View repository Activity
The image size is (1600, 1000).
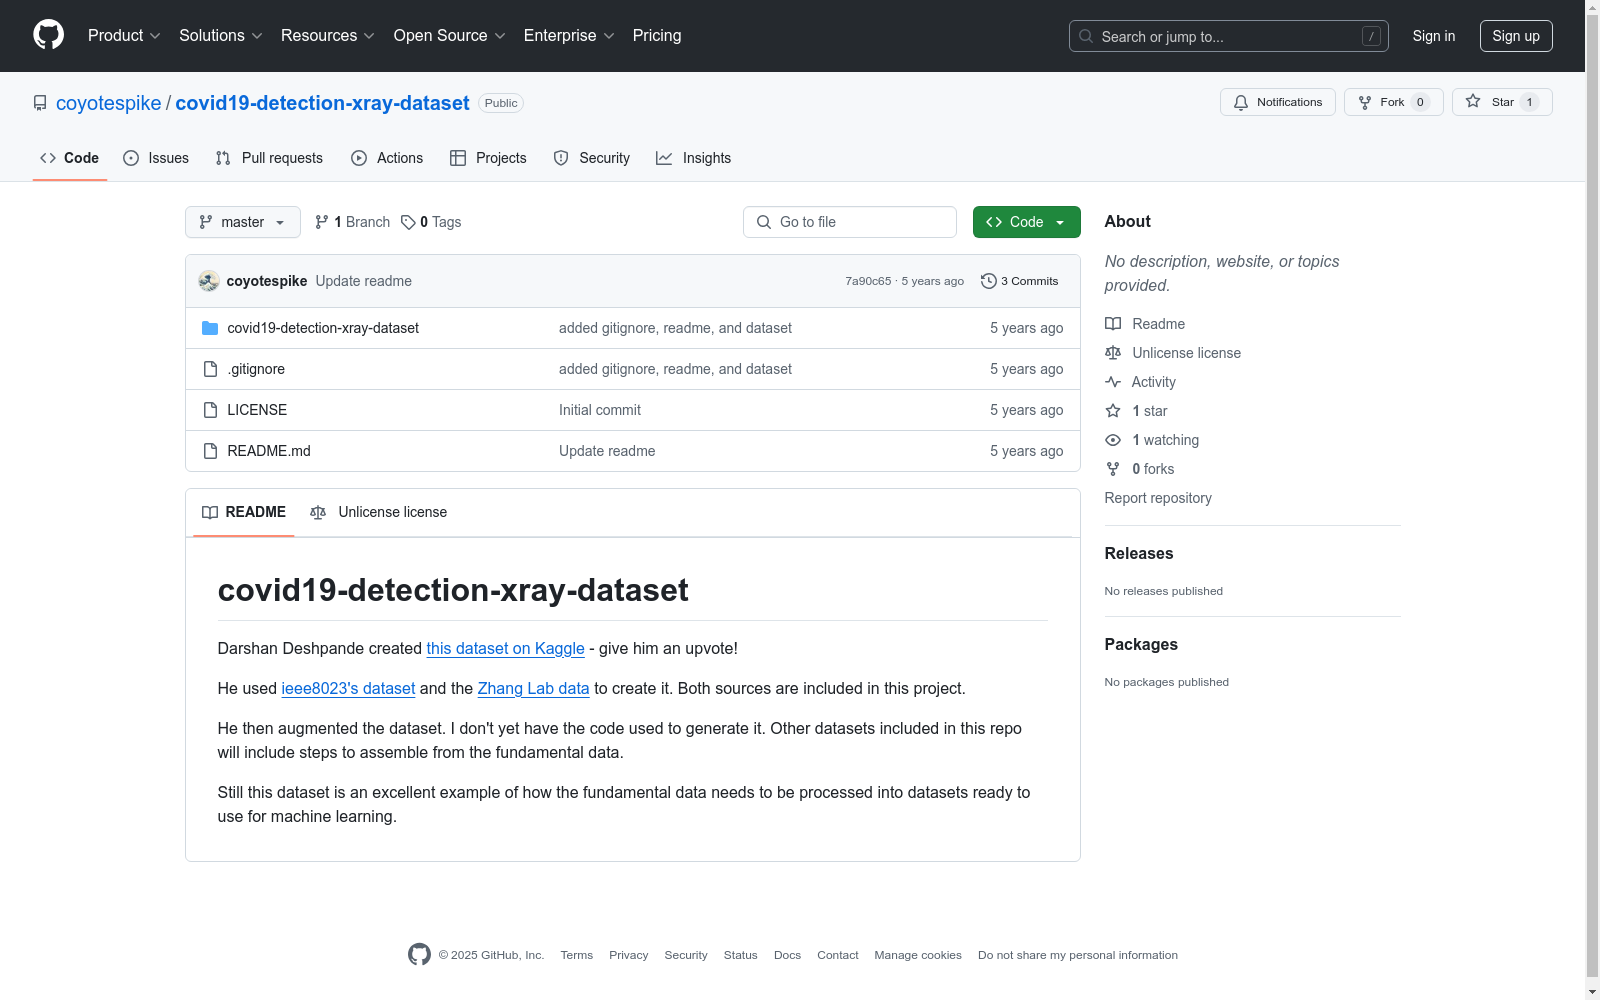pyautogui.click(x=1141, y=382)
